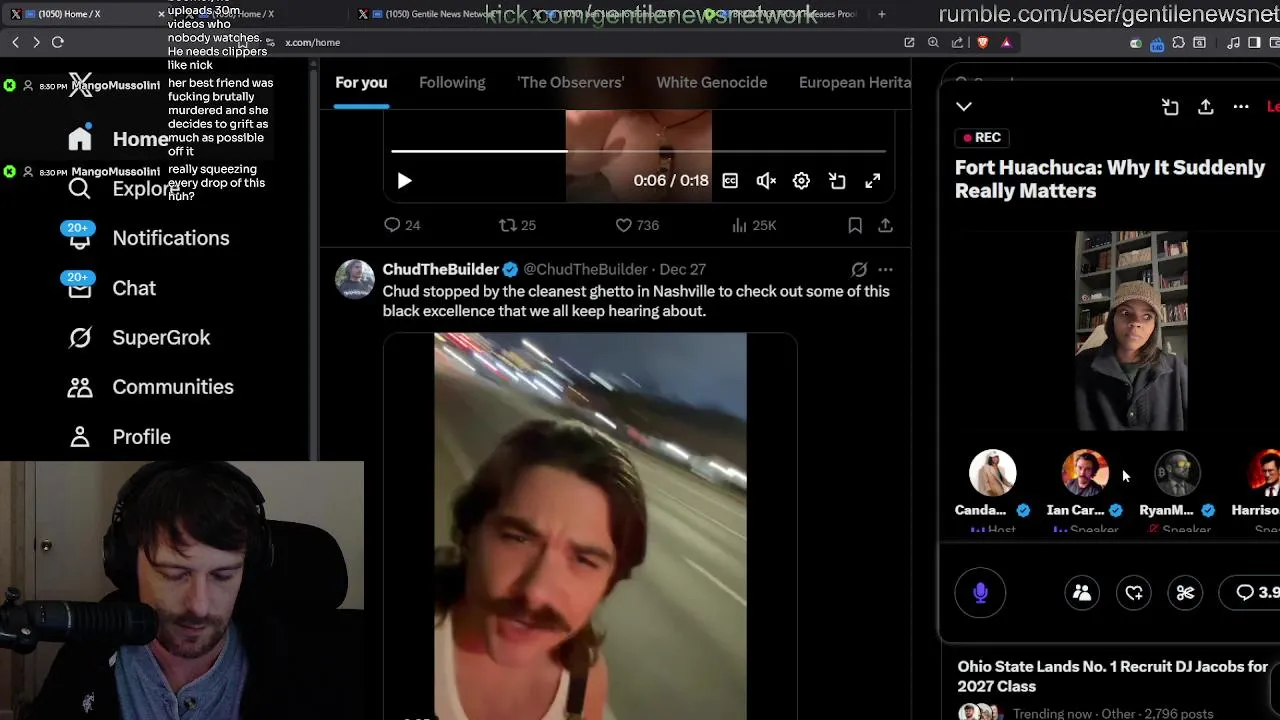Viewport: 1280px width, 720px height.
Task: Pop out video to picture-in-picture
Action: coord(837,181)
